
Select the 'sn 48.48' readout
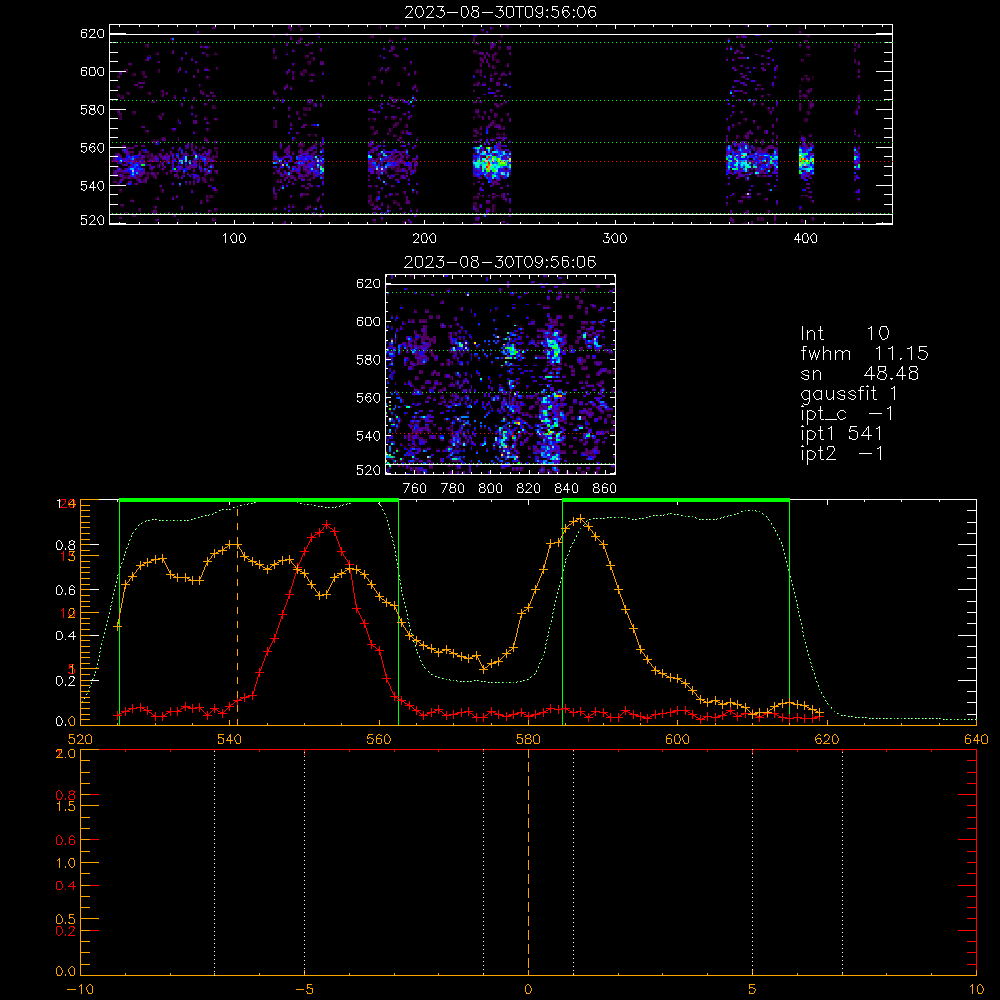point(859,373)
